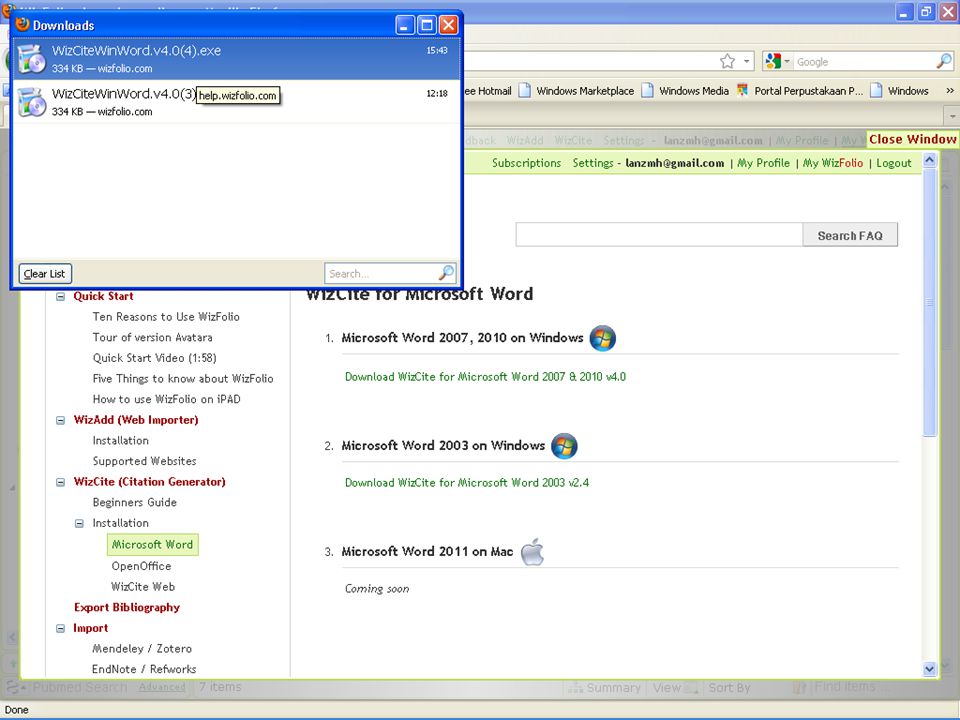
Task: Click the browser search magnifier icon
Action: (944, 61)
